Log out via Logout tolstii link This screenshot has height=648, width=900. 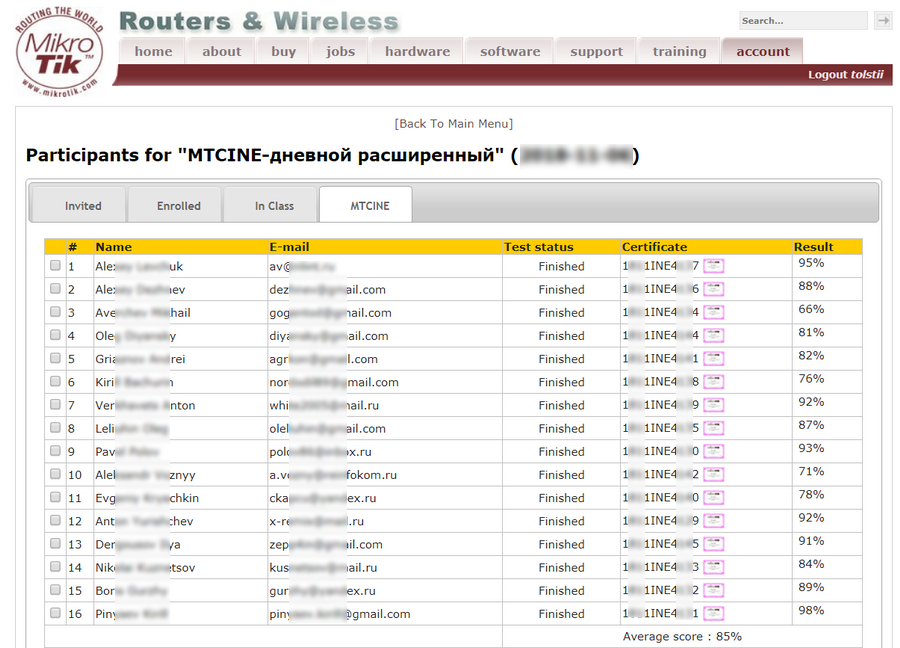(x=845, y=75)
